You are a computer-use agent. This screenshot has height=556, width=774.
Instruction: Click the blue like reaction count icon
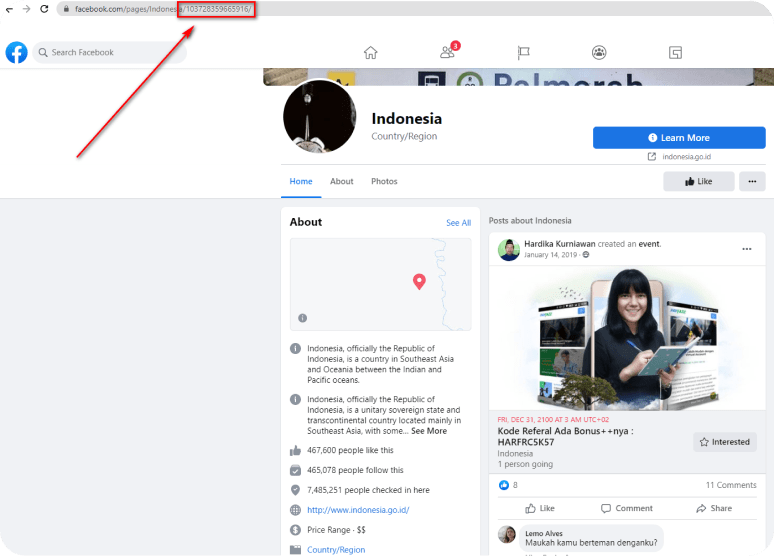tap(503, 485)
